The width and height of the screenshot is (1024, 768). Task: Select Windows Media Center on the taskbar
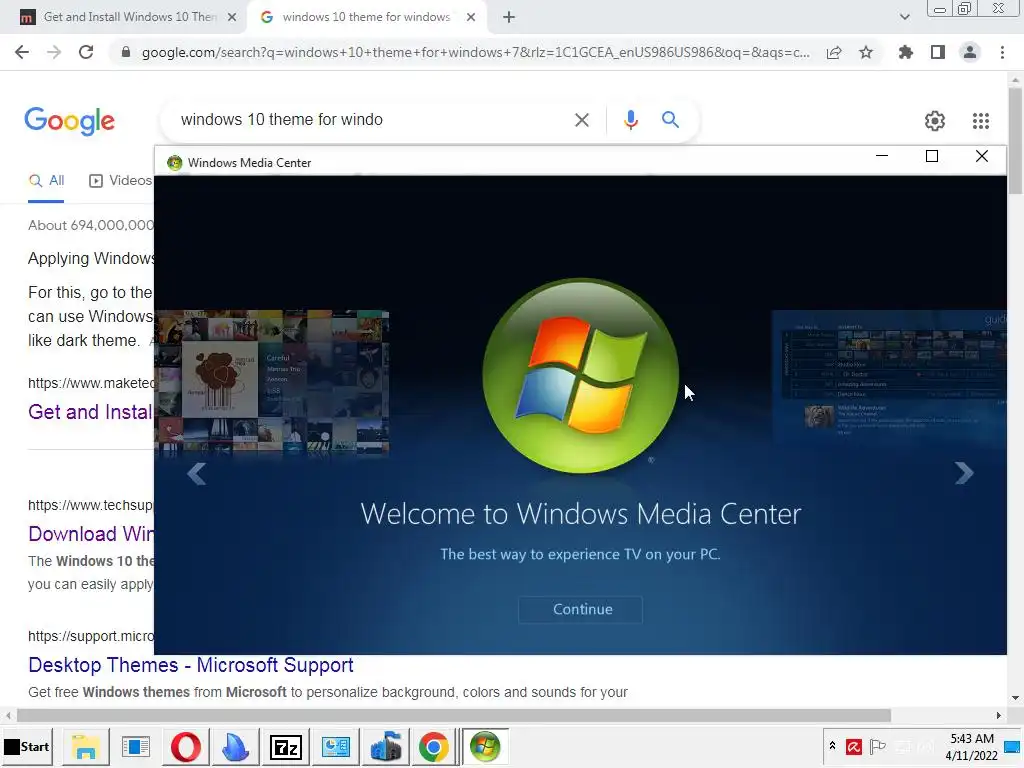coord(485,746)
